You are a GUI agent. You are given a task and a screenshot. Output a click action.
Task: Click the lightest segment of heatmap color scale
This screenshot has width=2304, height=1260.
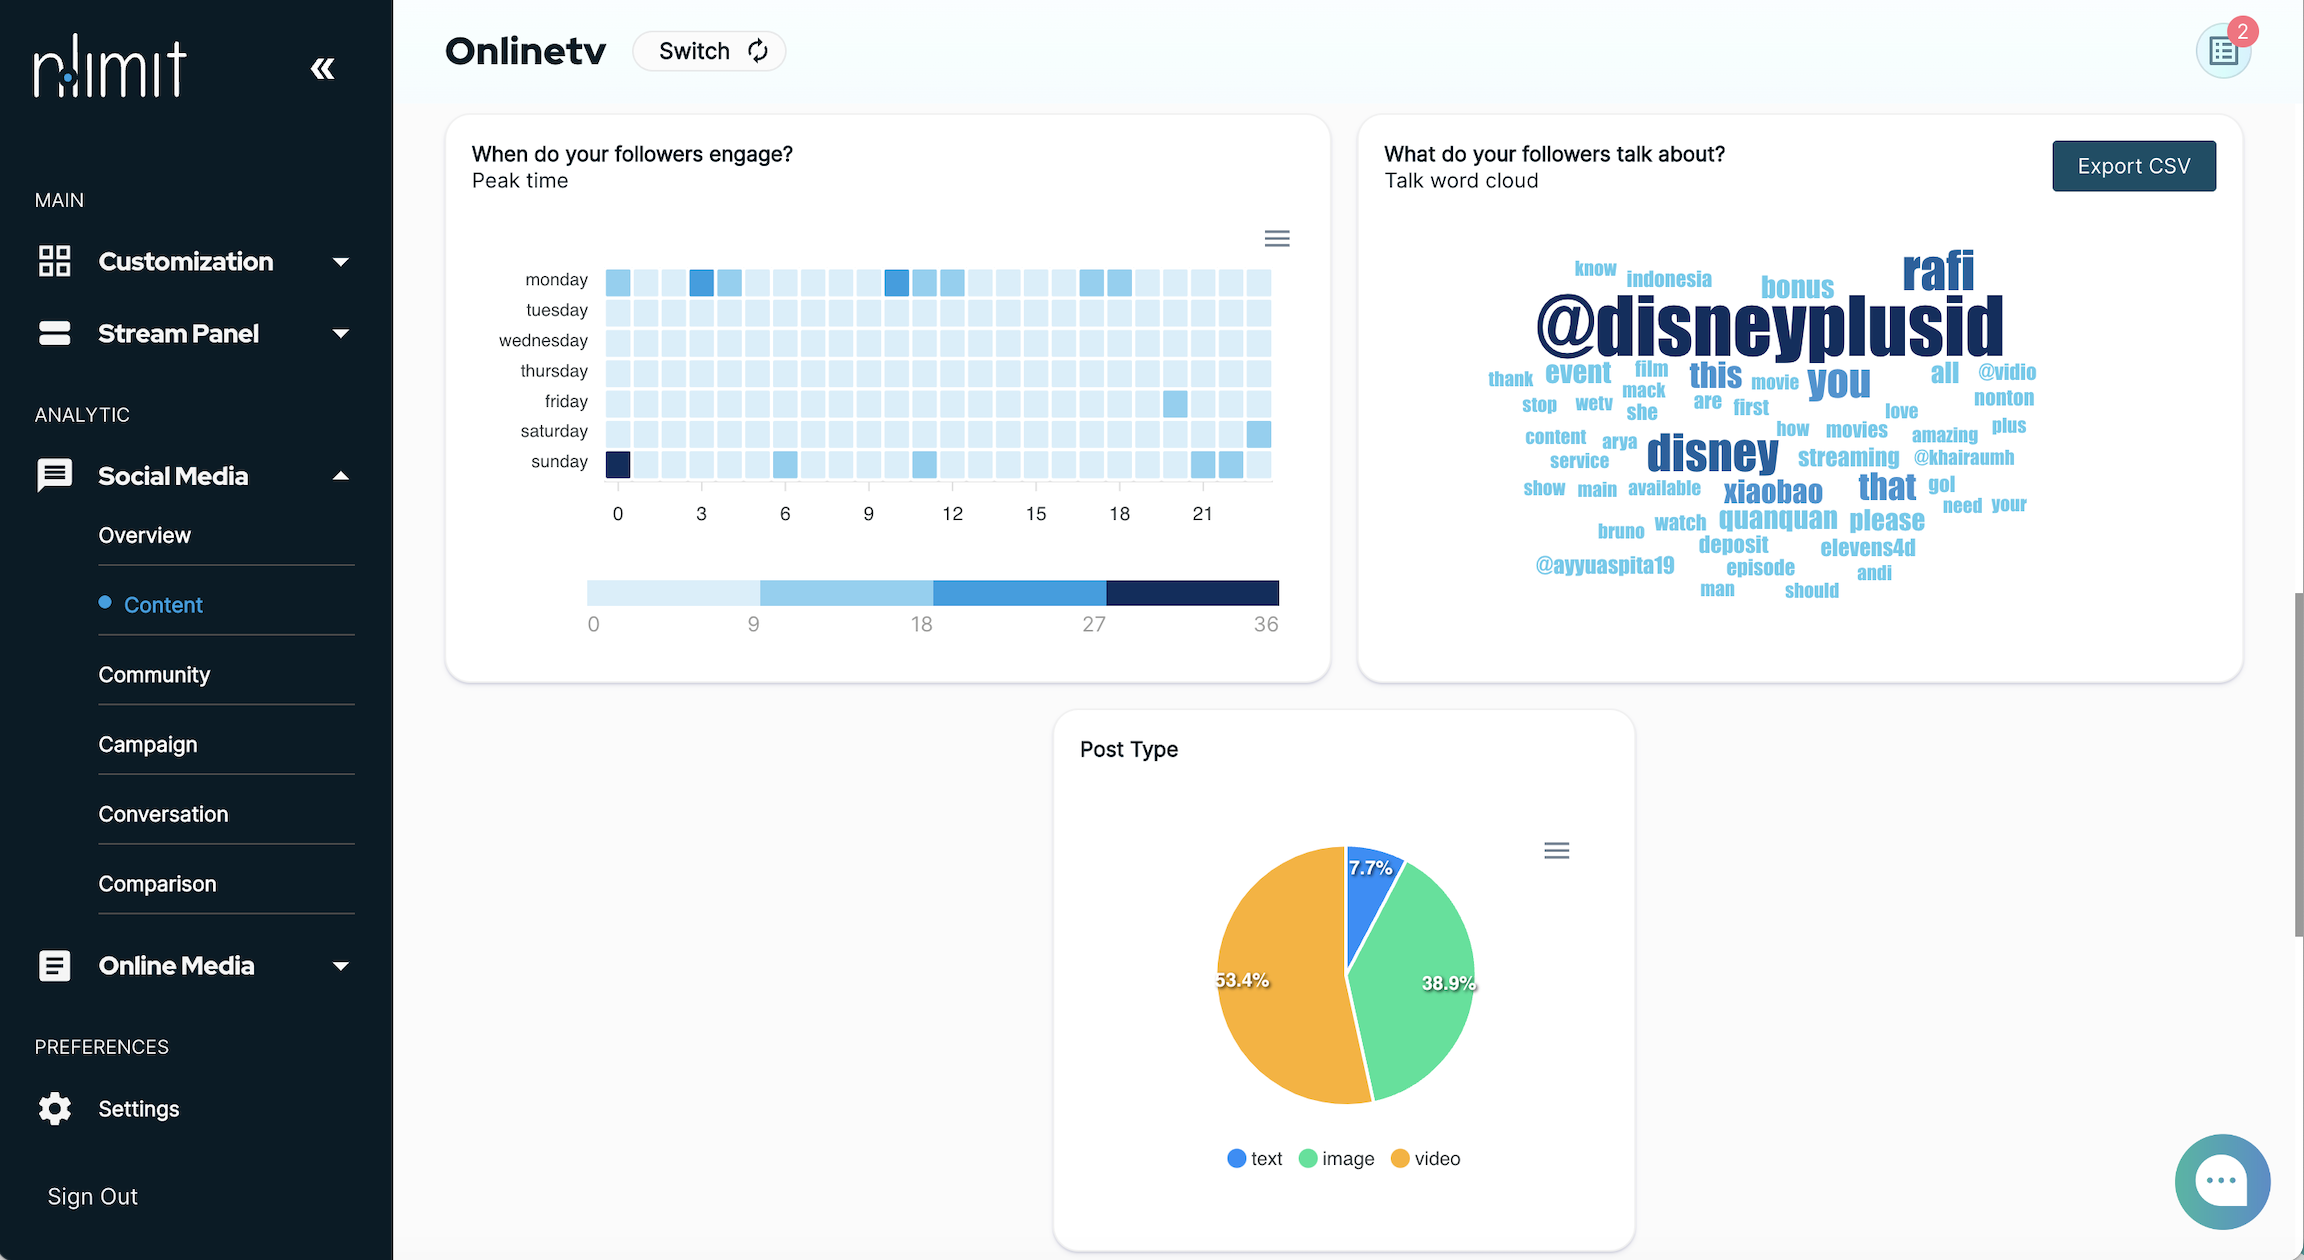(x=673, y=592)
